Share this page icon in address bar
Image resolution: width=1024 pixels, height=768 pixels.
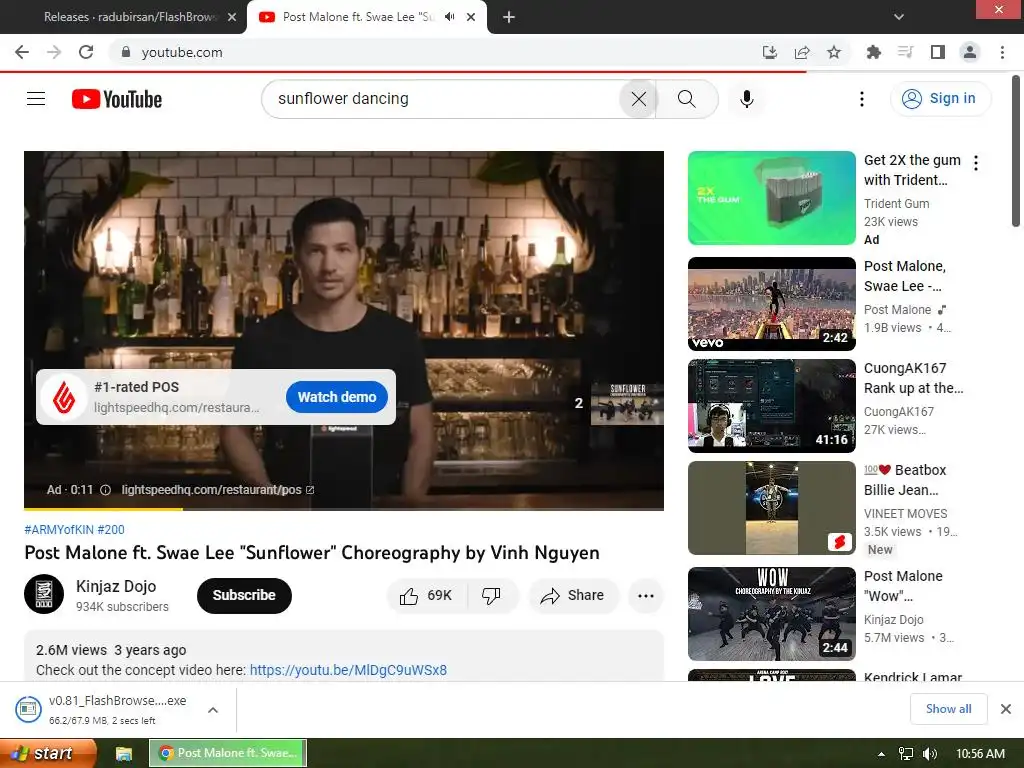(802, 52)
